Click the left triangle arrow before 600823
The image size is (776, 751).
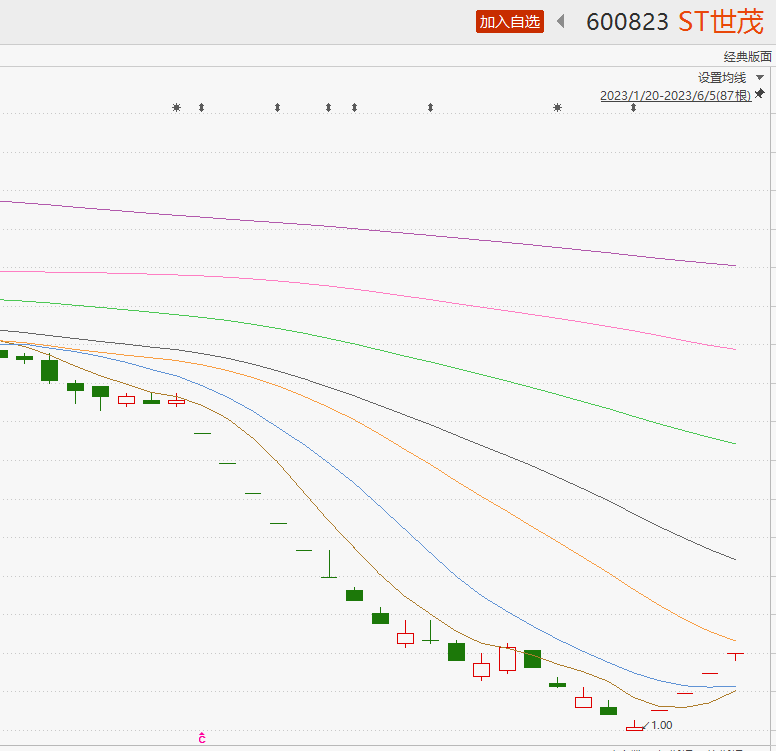click(x=561, y=21)
